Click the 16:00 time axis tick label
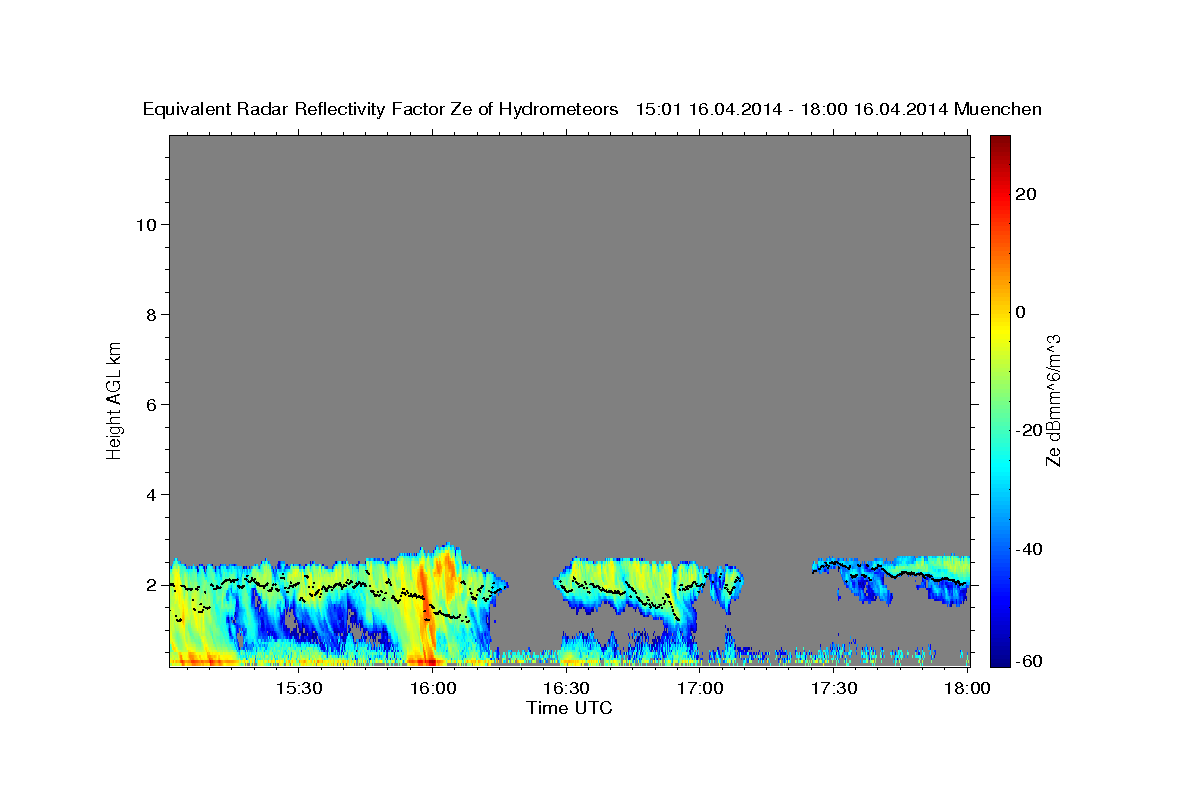Screen dimensions: 1200x800 432,688
